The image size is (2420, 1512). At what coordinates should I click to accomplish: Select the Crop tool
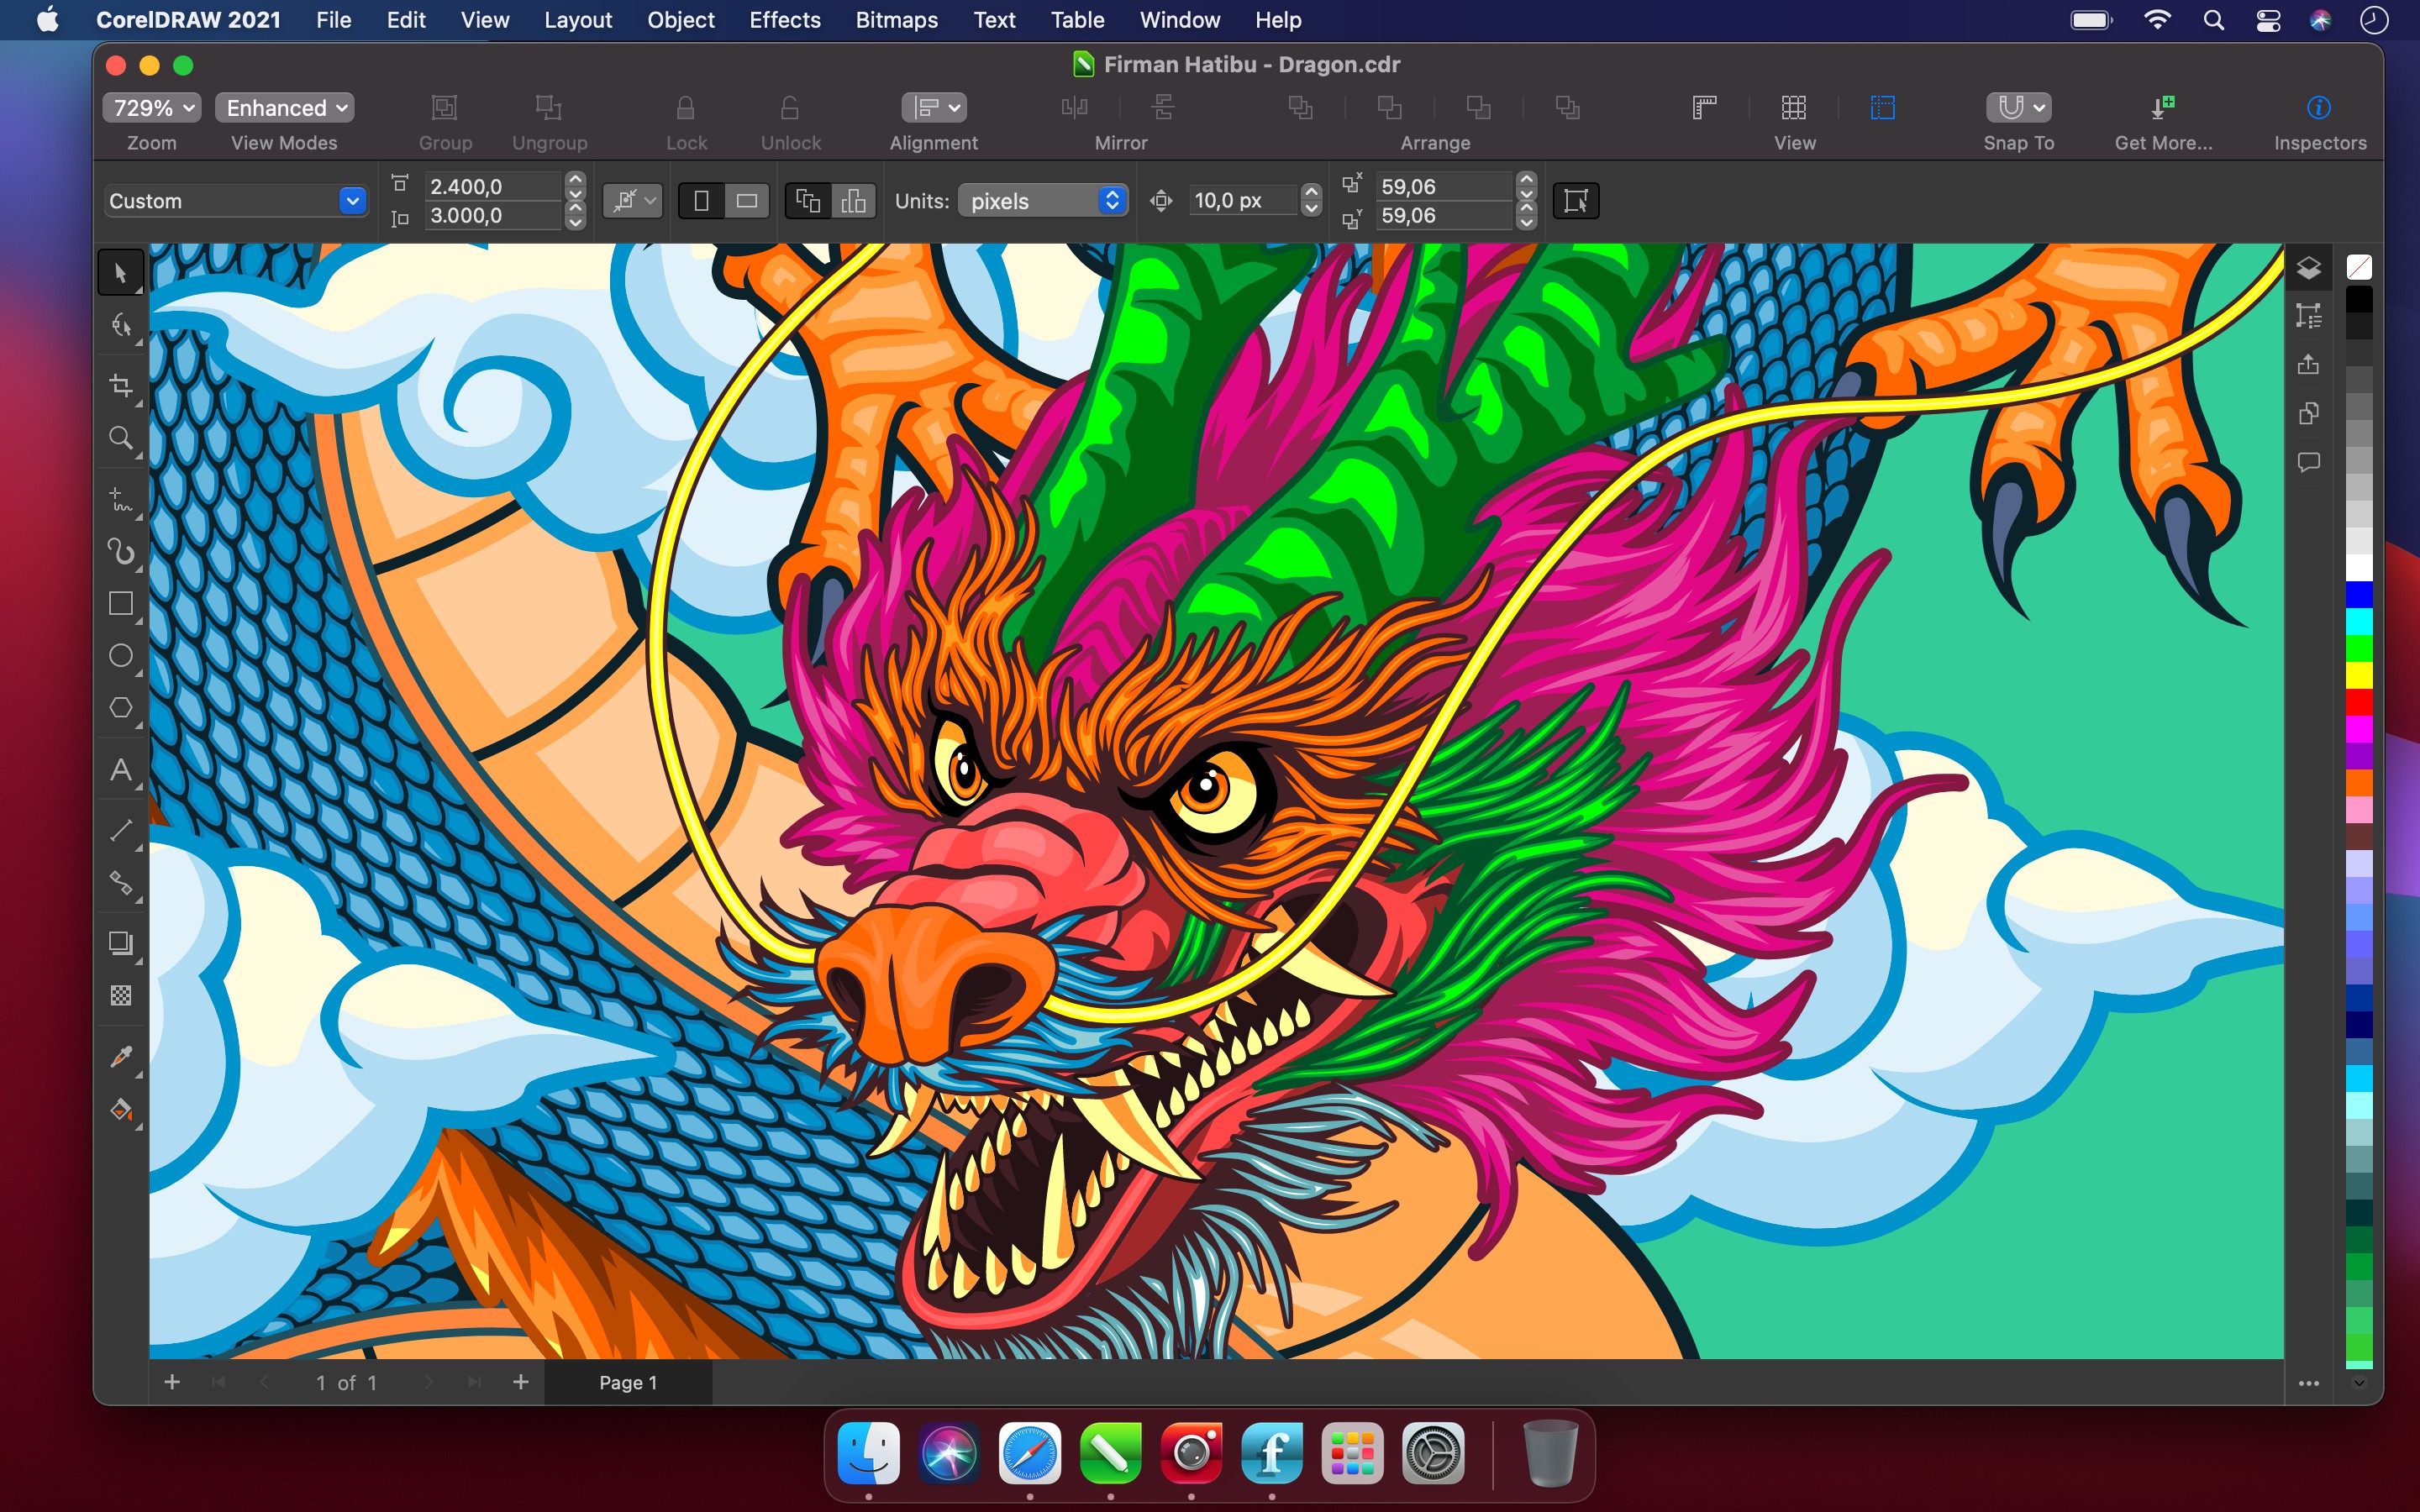pyautogui.click(x=118, y=385)
